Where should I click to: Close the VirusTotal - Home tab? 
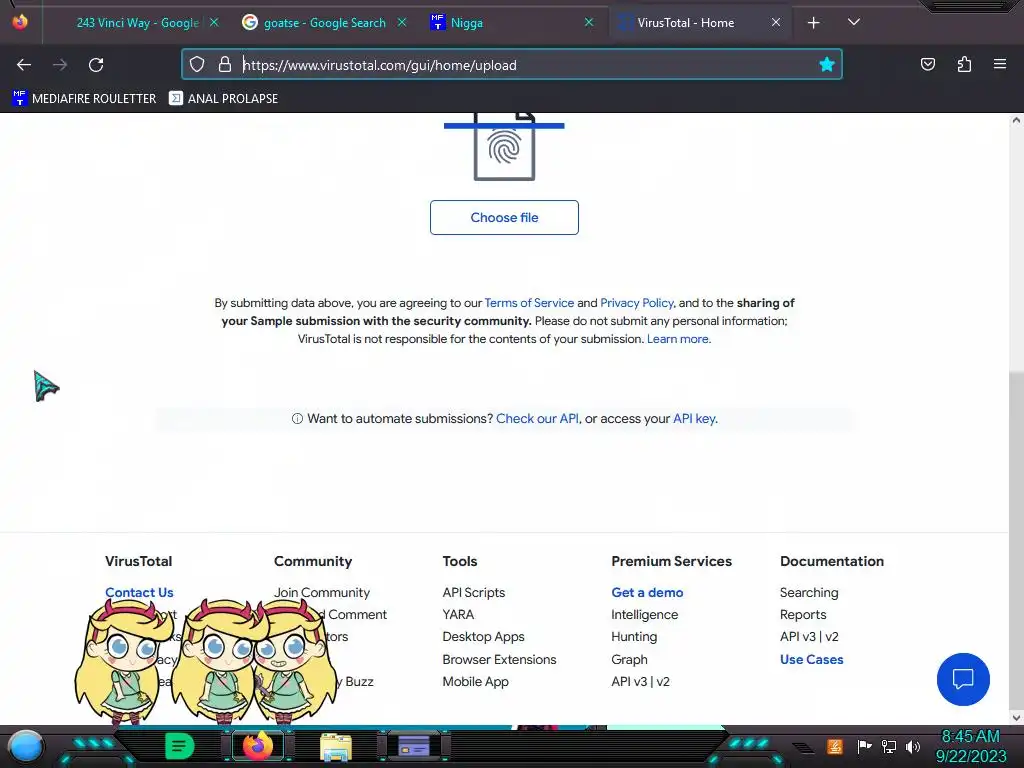click(x=776, y=22)
